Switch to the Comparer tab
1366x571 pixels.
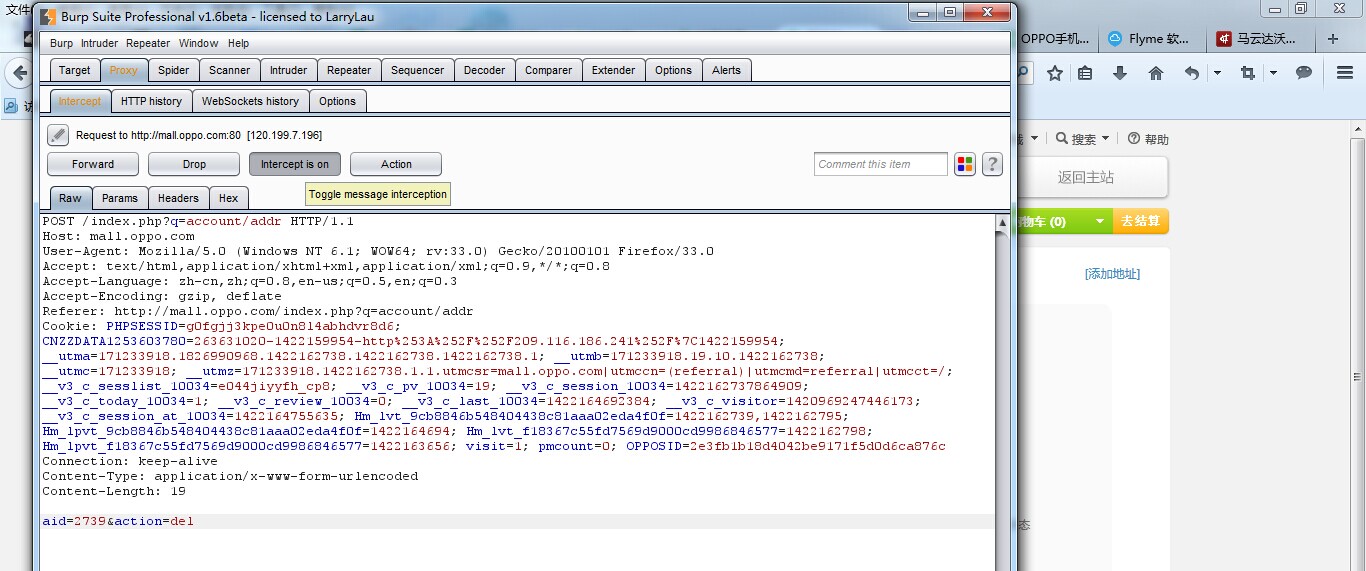pyautogui.click(x=549, y=70)
